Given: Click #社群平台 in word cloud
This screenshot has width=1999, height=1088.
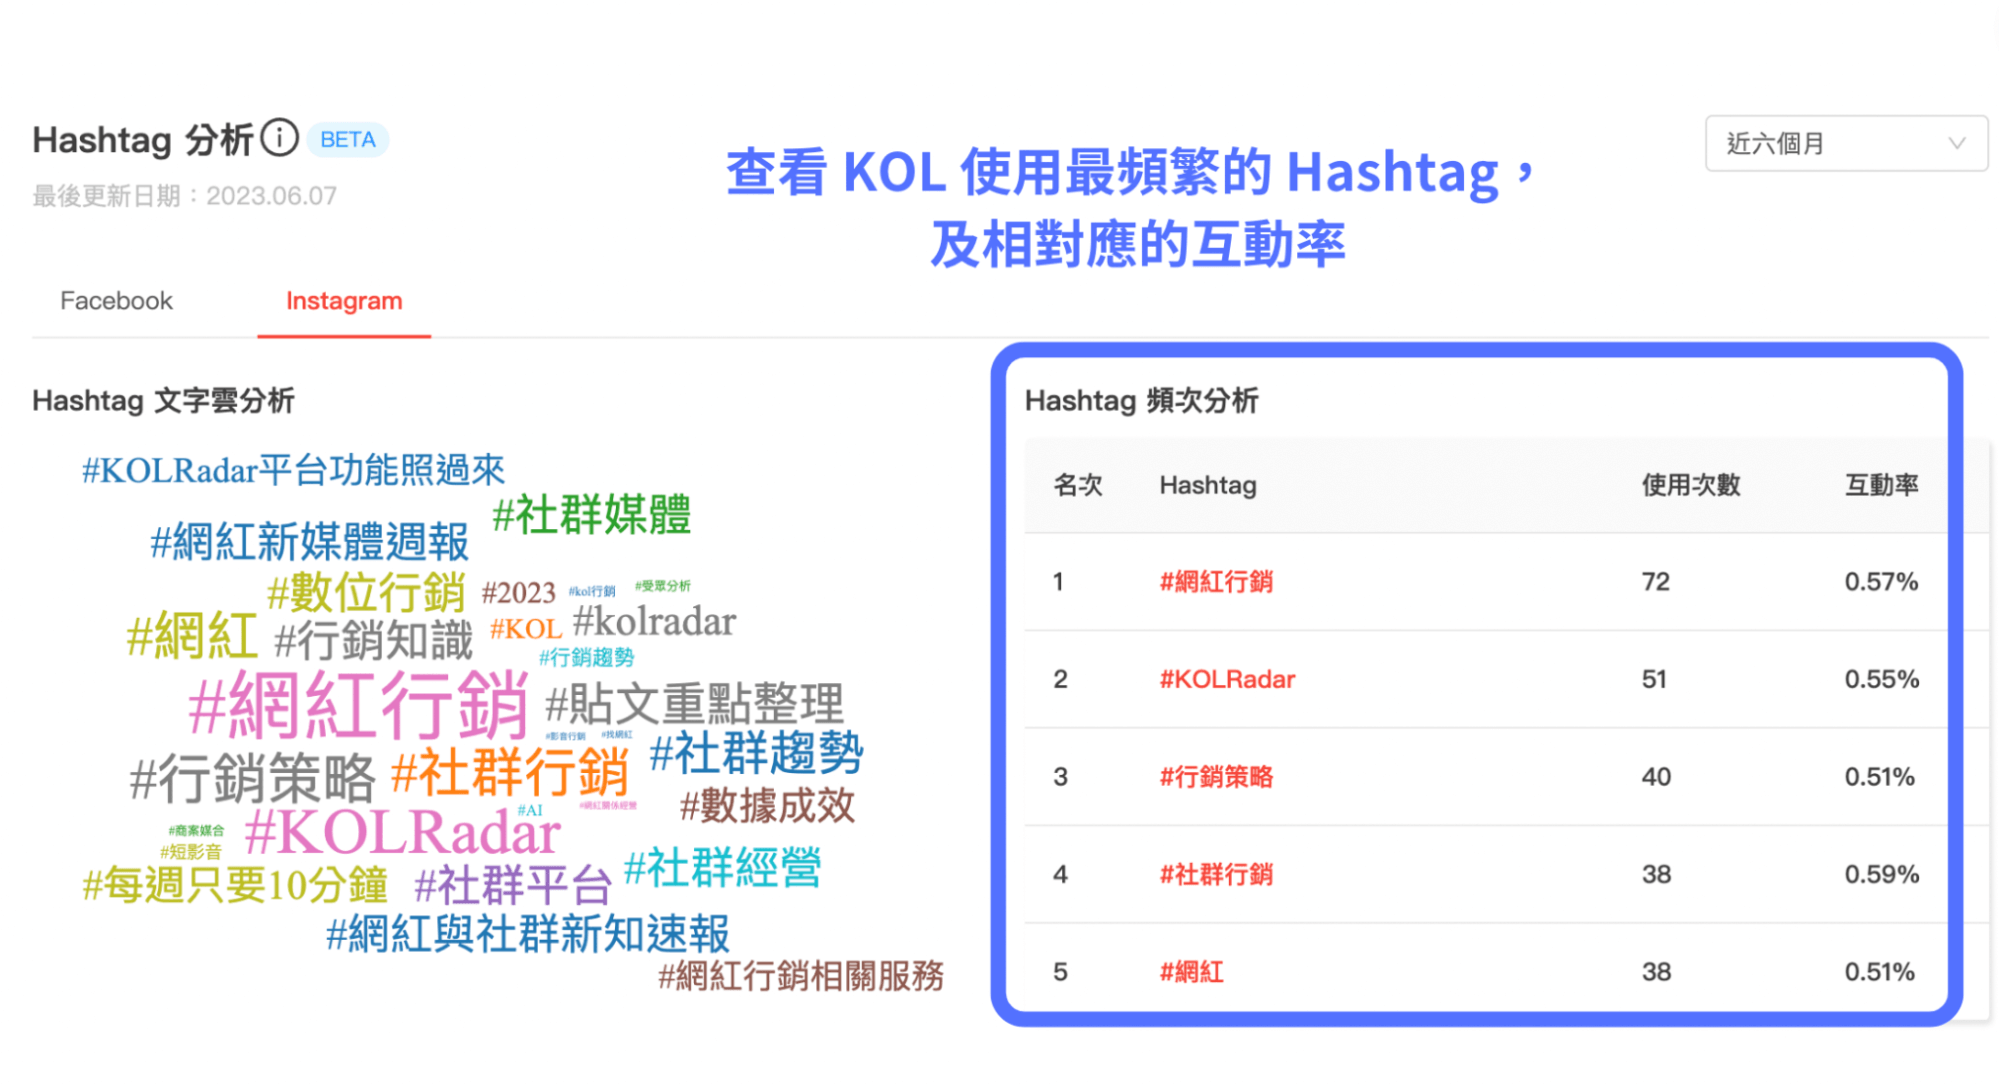Looking at the screenshot, I should pos(512,886).
